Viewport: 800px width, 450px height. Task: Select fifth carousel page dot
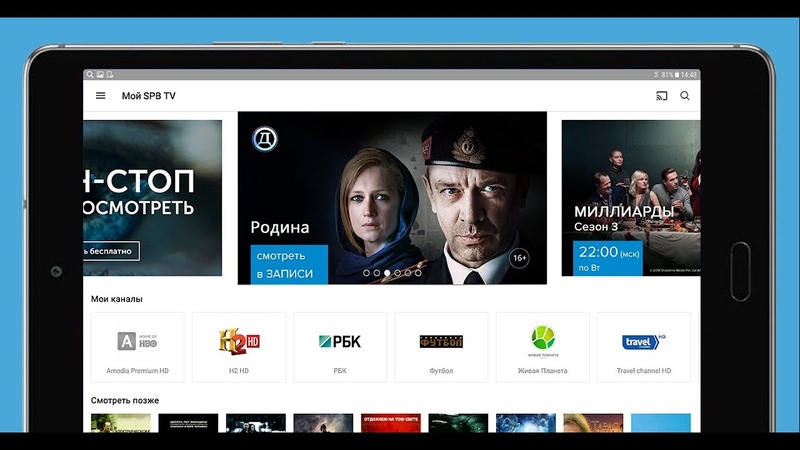point(408,273)
